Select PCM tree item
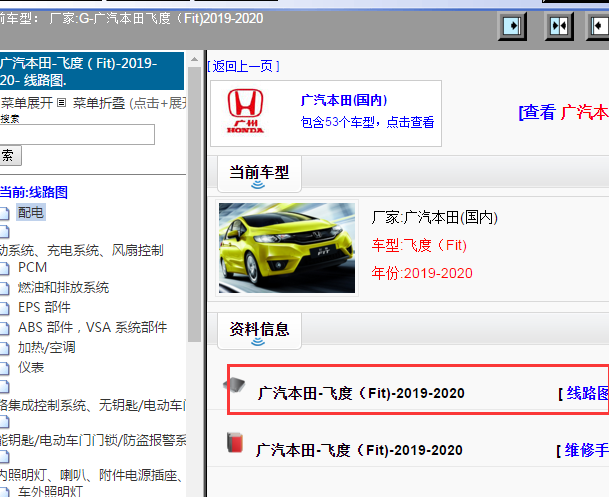 point(33,268)
